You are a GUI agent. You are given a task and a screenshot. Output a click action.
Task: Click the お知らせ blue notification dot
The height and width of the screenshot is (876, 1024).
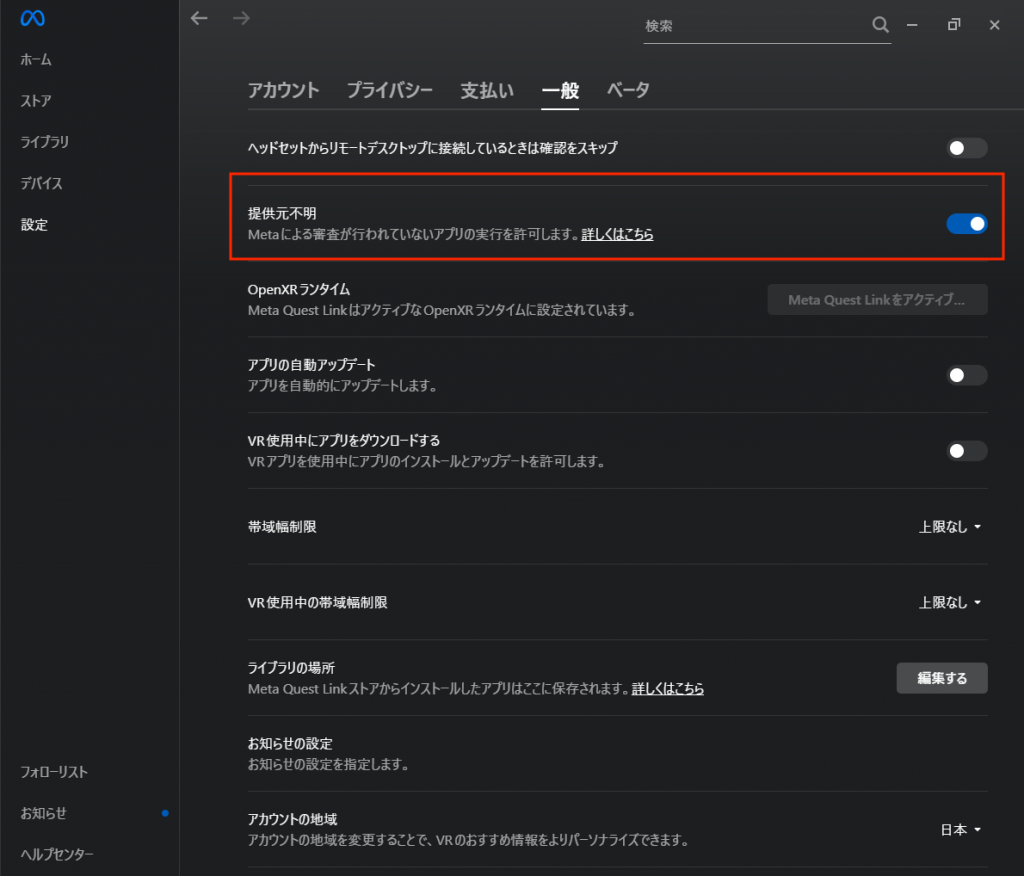[x=165, y=813]
